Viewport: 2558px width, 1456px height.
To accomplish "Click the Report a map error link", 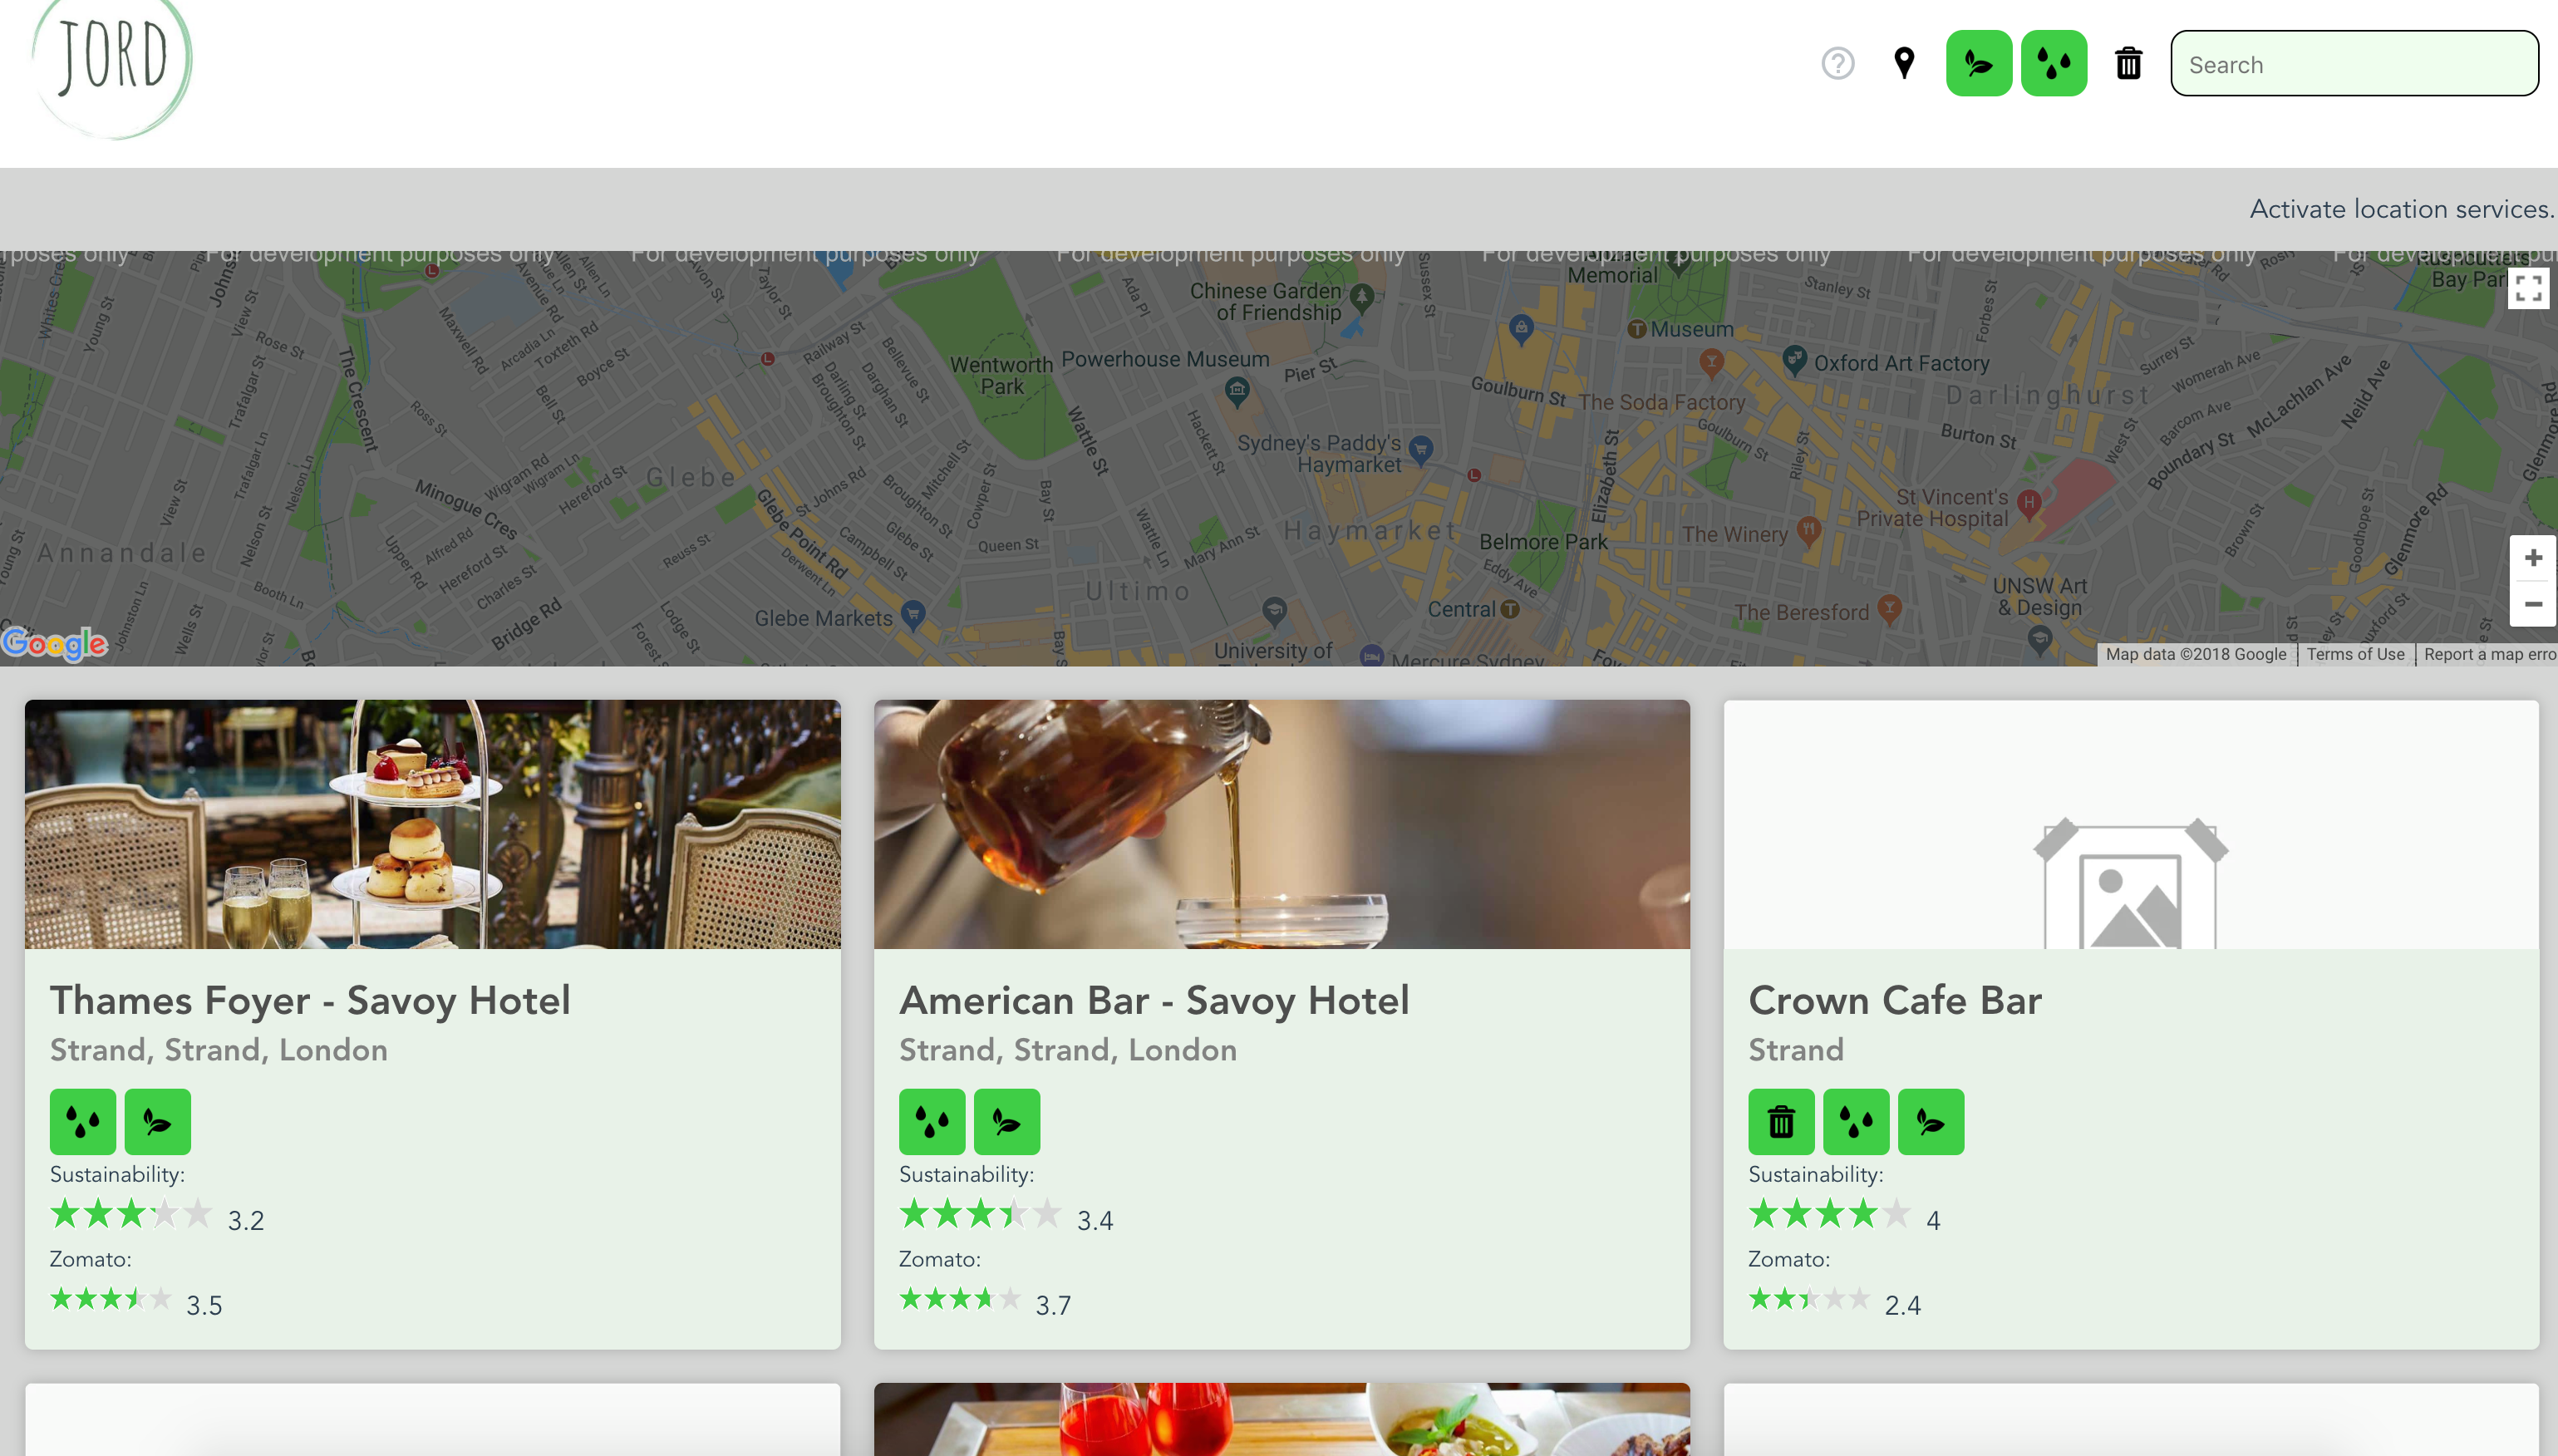I will (x=2488, y=654).
